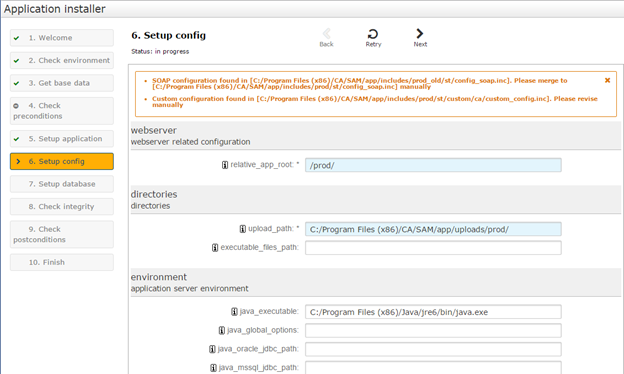The height and width of the screenshot is (374, 624).
Task: Open step 4. Check preconditions
Action: pos(62,111)
